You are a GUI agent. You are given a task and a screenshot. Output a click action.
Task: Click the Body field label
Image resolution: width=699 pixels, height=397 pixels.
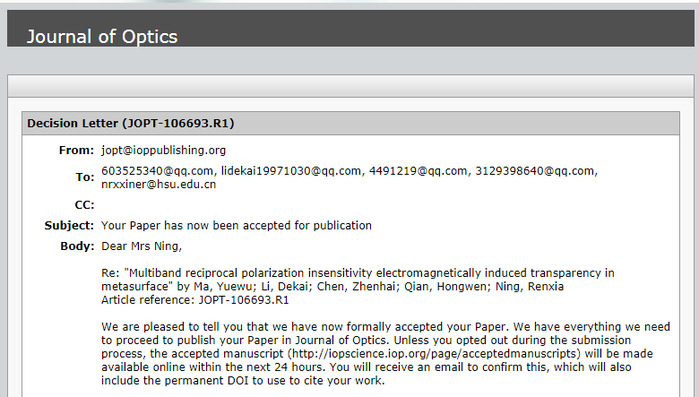pos(77,246)
